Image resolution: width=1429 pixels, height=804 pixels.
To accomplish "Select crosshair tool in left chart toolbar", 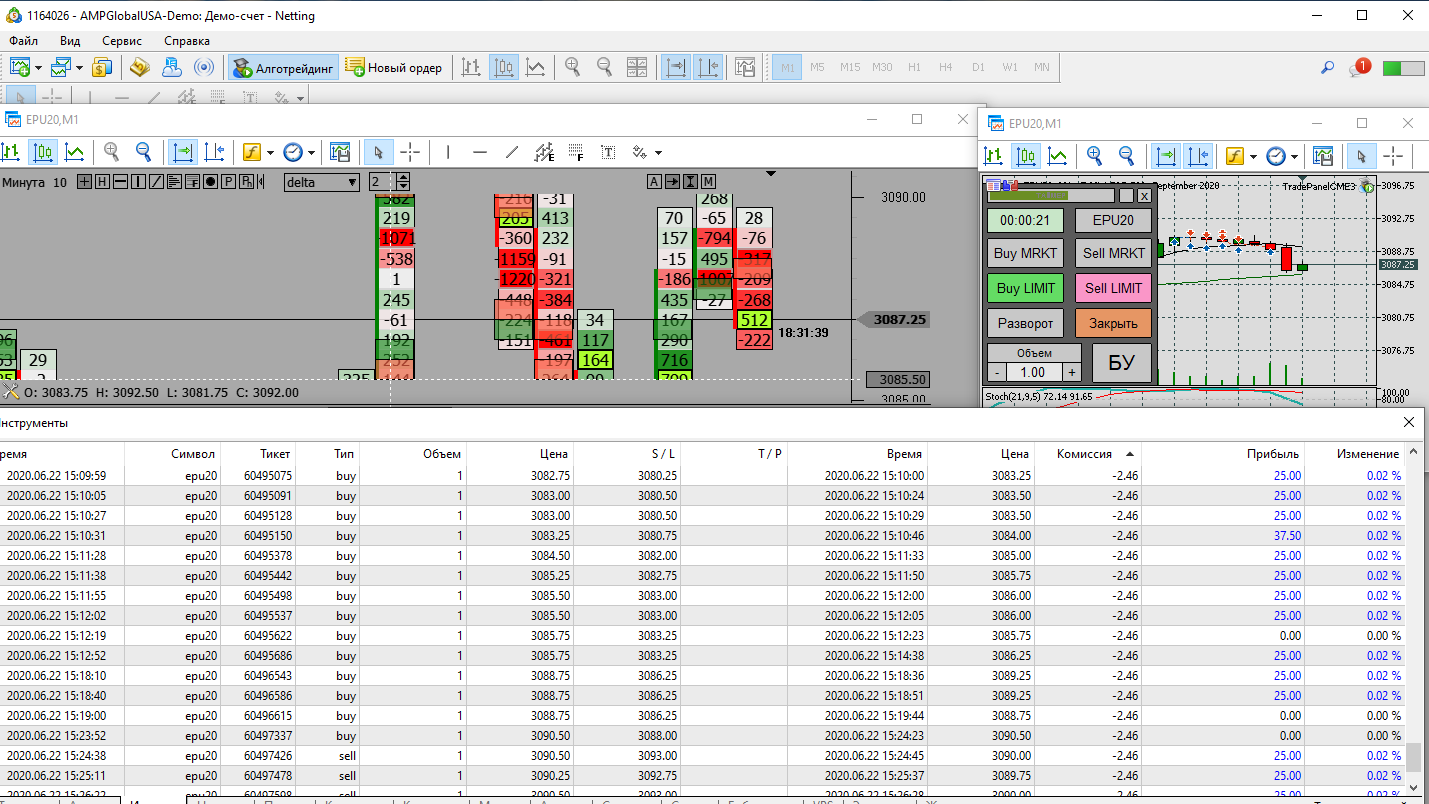I will click(410, 153).
